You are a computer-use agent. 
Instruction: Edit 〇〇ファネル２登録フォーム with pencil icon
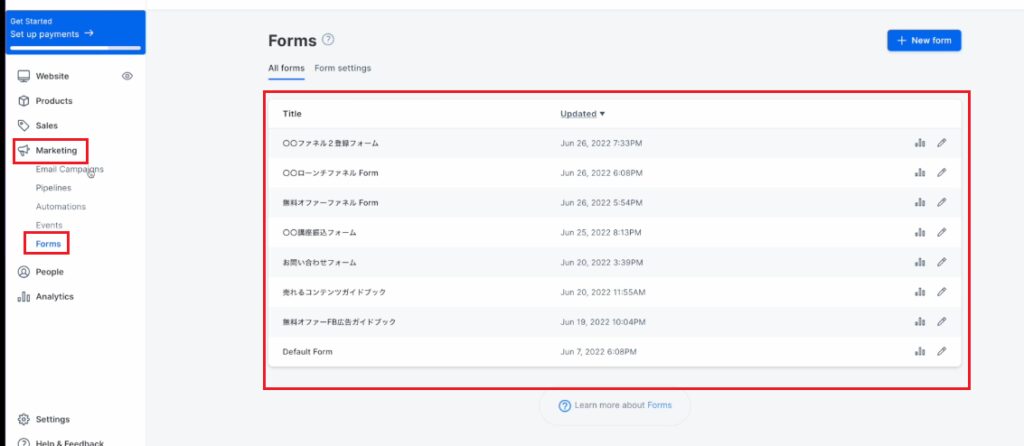tap(941, 142)
